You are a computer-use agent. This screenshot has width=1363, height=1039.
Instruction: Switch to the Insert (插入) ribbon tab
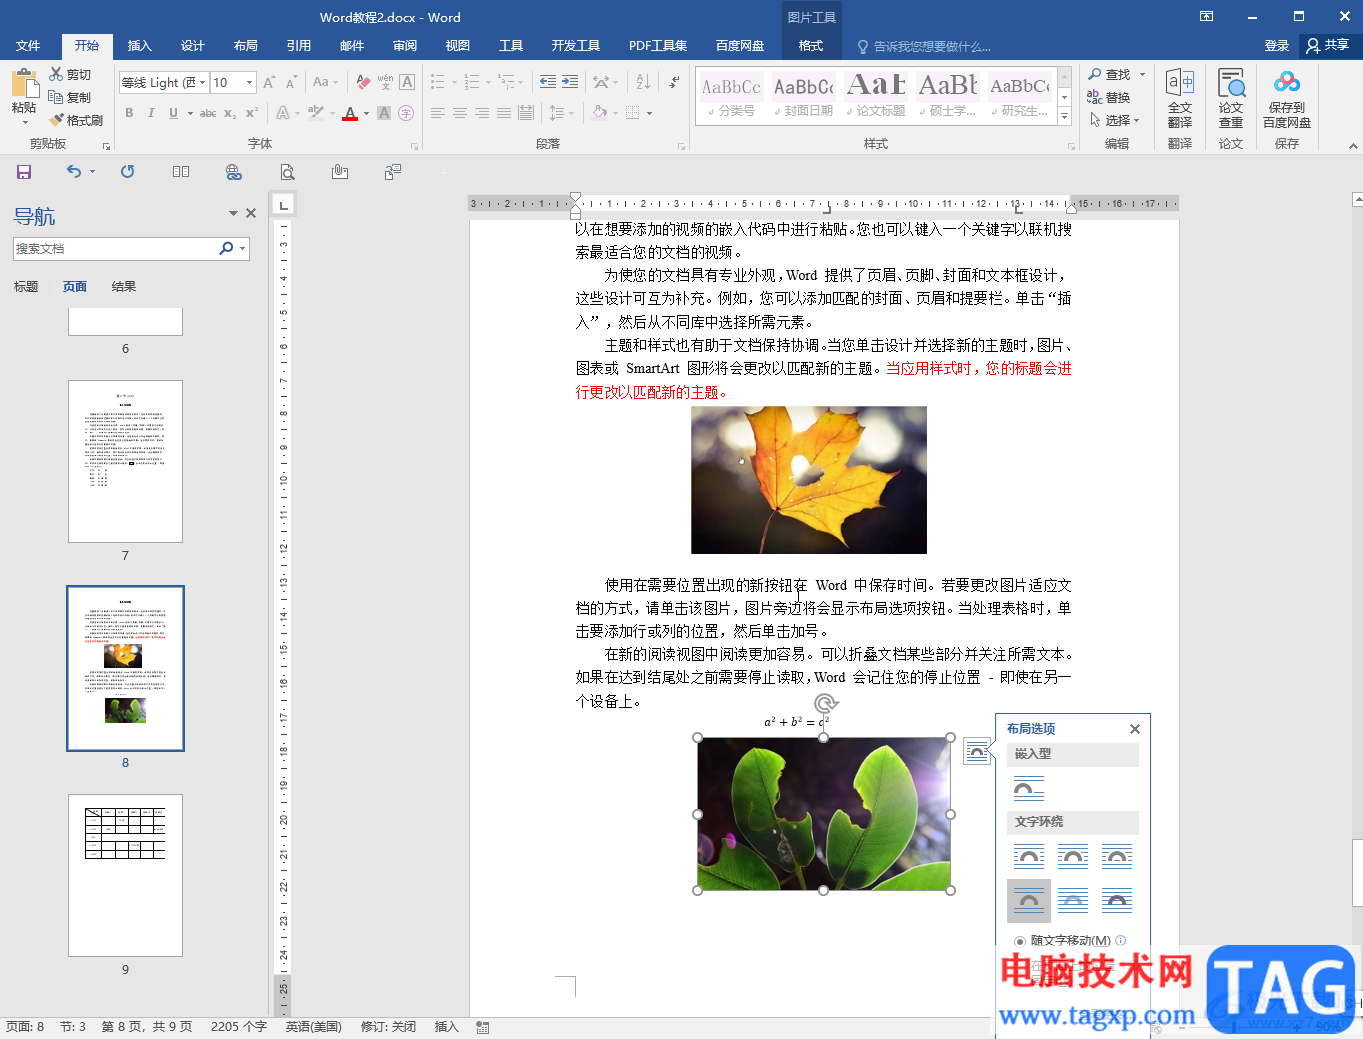[x=140, y=46]
